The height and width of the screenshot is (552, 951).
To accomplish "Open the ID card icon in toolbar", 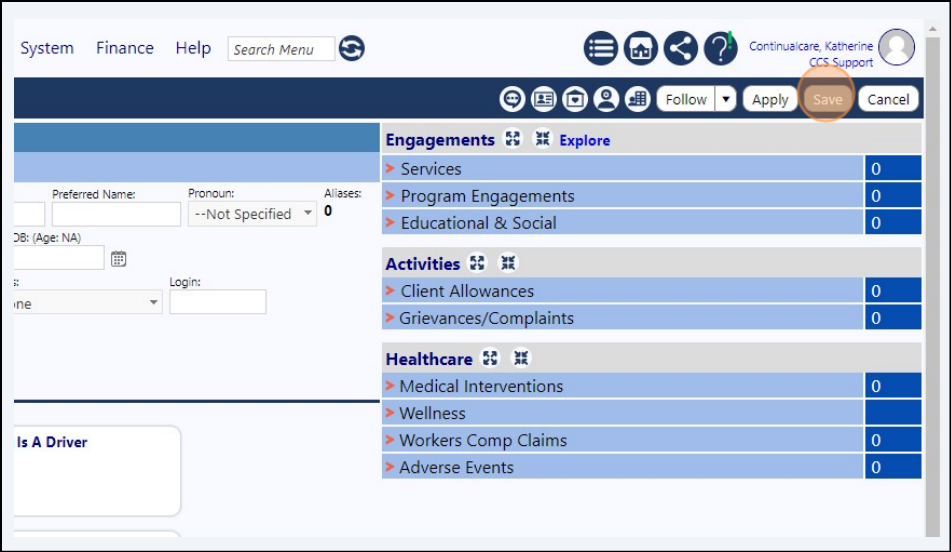I will [x=543, y=99].
